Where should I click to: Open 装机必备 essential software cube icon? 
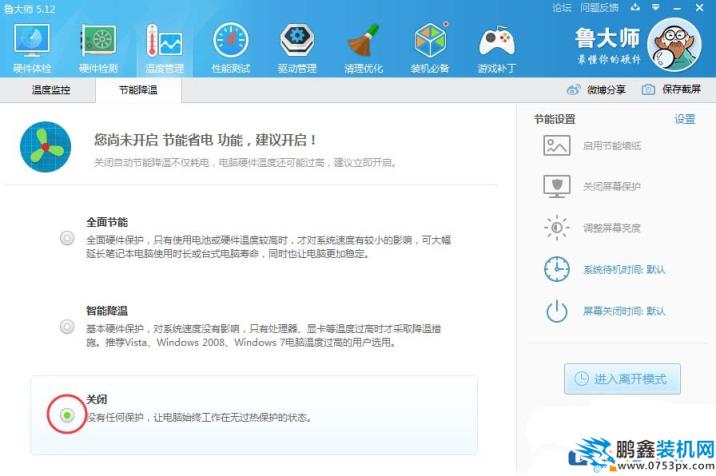coord(430,45)
